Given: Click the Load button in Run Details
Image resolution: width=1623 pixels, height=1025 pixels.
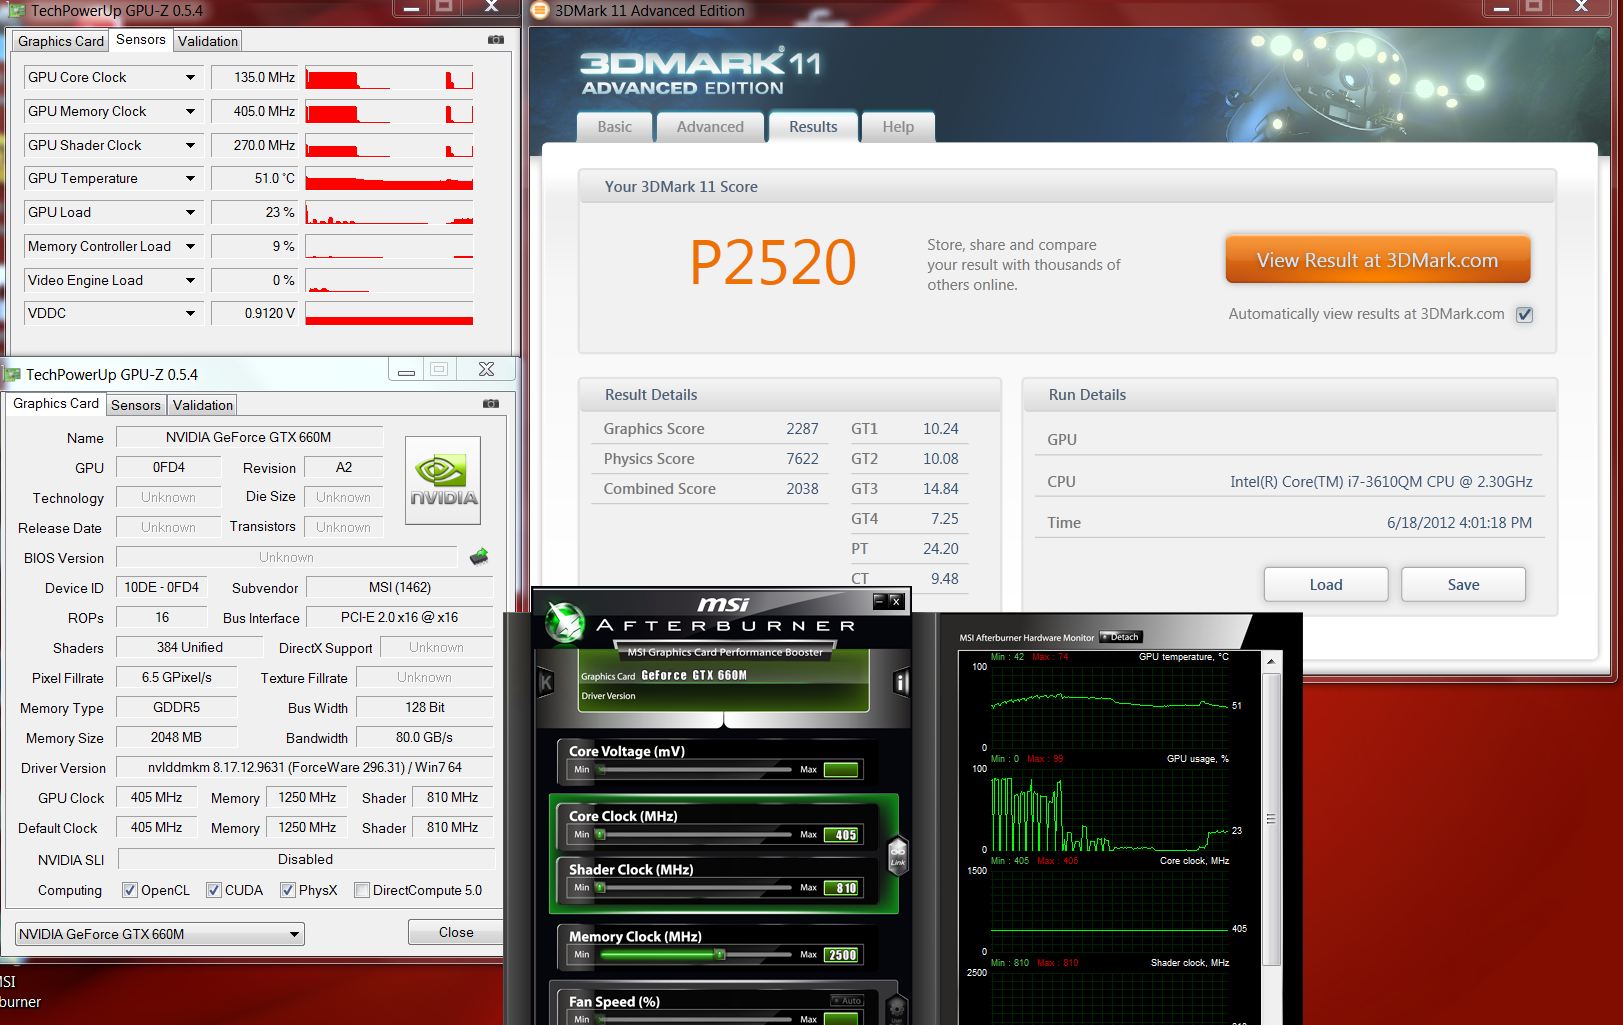Looking at the screenshot, I should (x=1326, y=584).
